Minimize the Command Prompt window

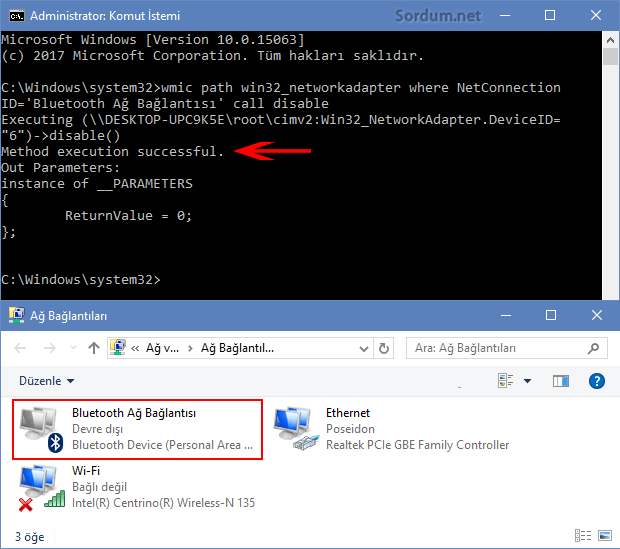pos(505,16)
